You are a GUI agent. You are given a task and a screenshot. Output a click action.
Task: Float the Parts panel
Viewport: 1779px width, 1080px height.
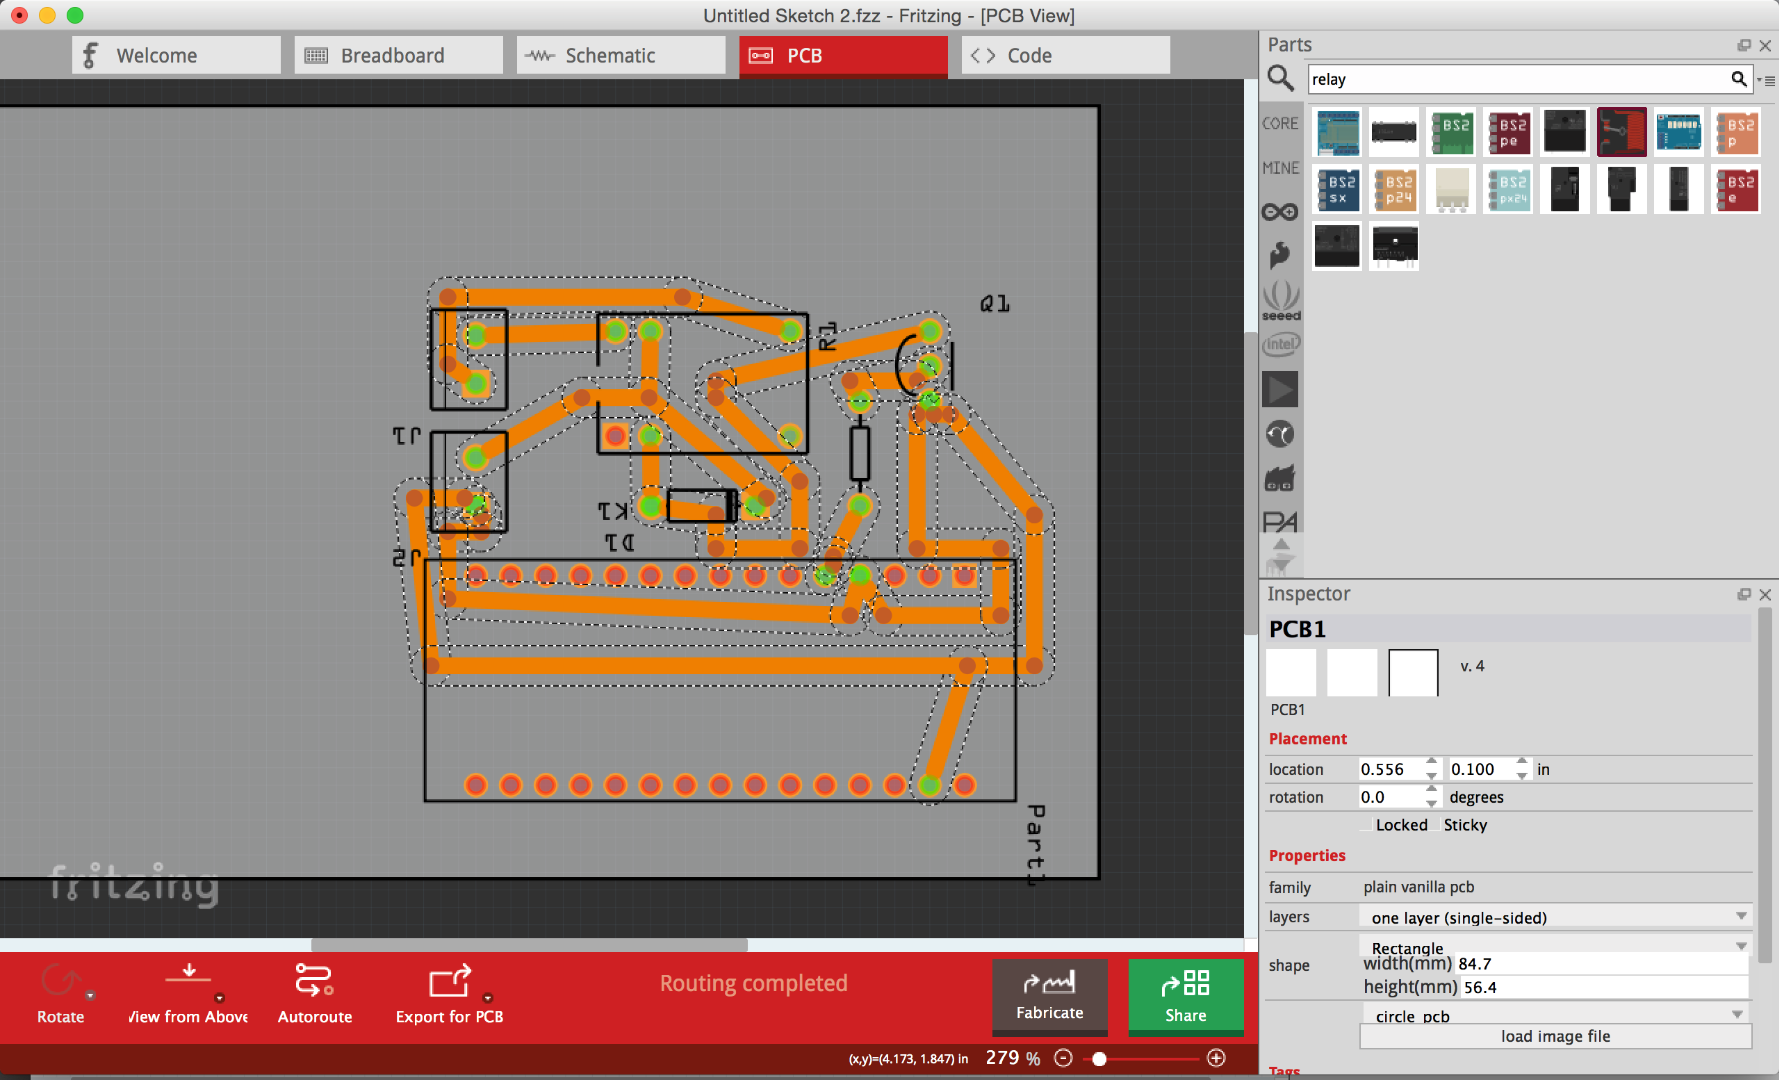[x=1744, y=45]
